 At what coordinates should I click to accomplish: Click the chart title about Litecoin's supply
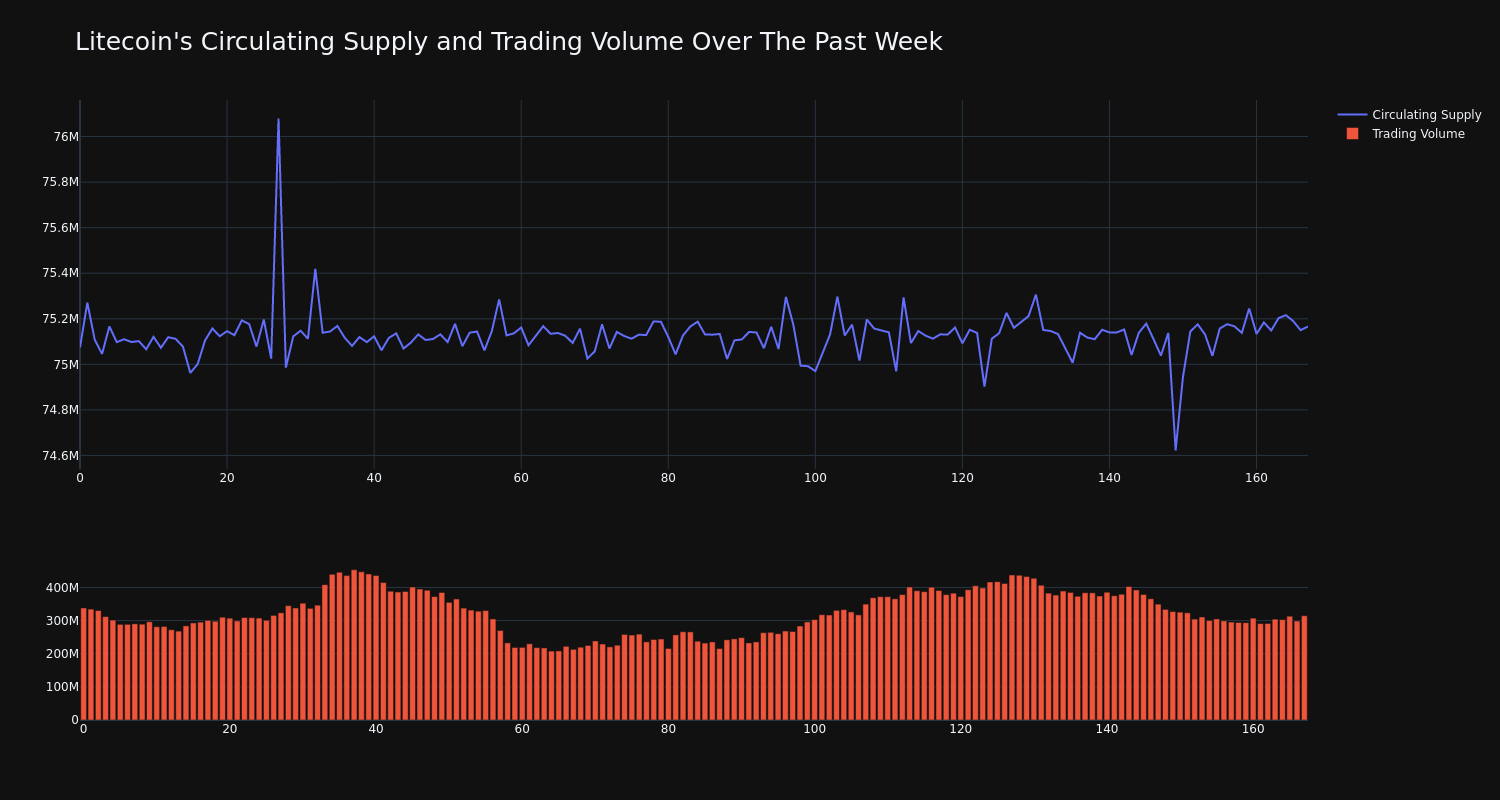509,42
